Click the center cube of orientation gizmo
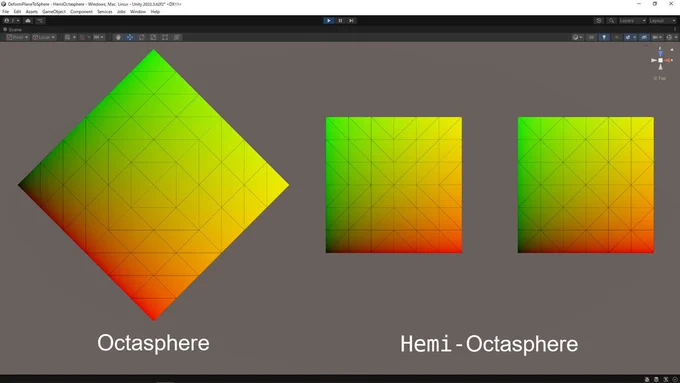Viewport: 680px width, 383px height. point(660,60)
